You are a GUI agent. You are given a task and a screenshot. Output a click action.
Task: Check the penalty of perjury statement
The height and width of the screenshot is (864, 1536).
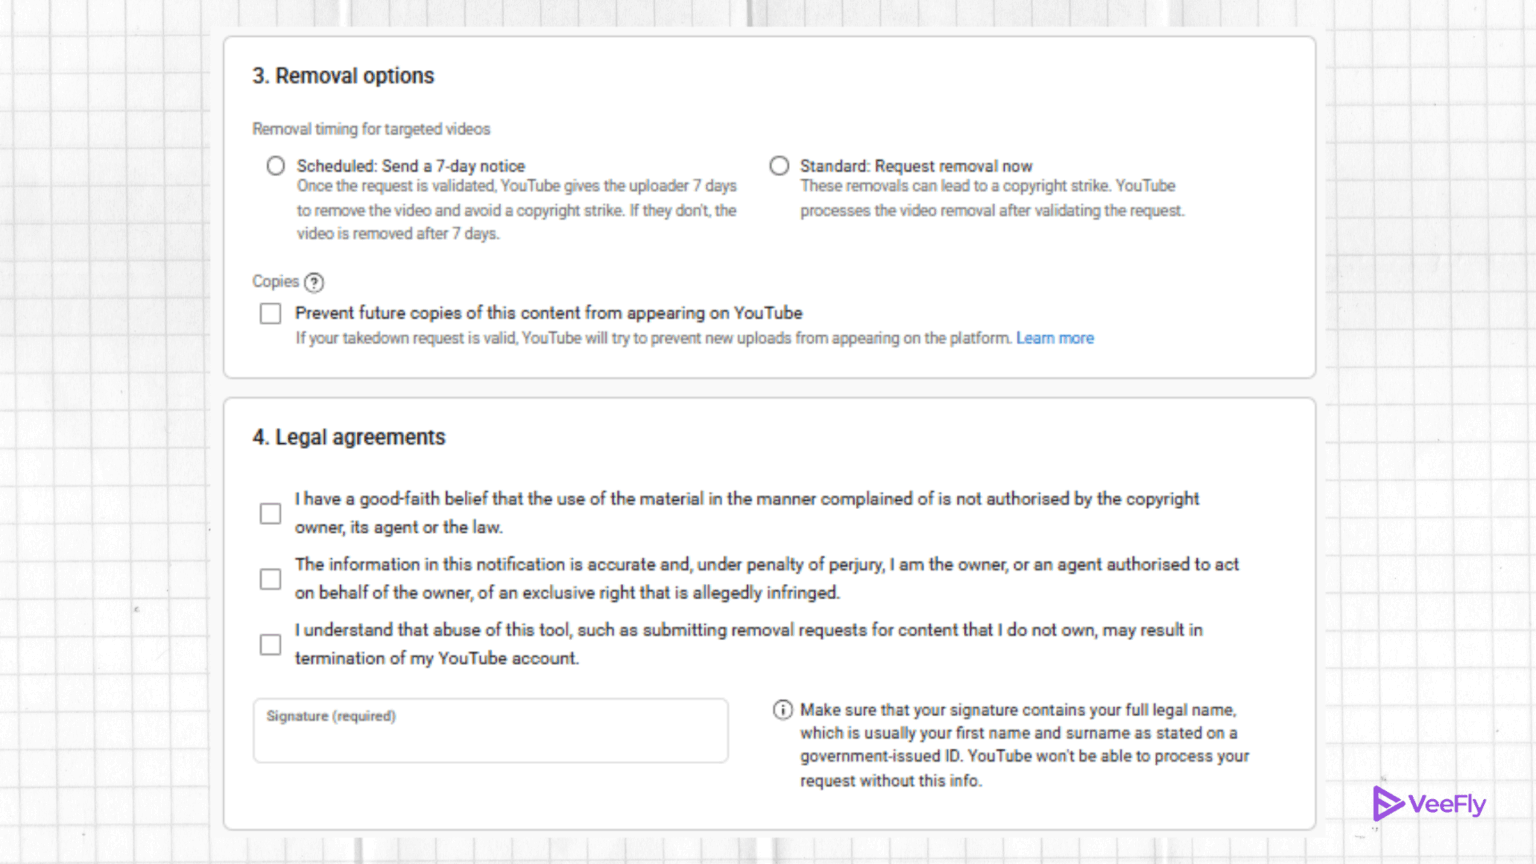270,578
